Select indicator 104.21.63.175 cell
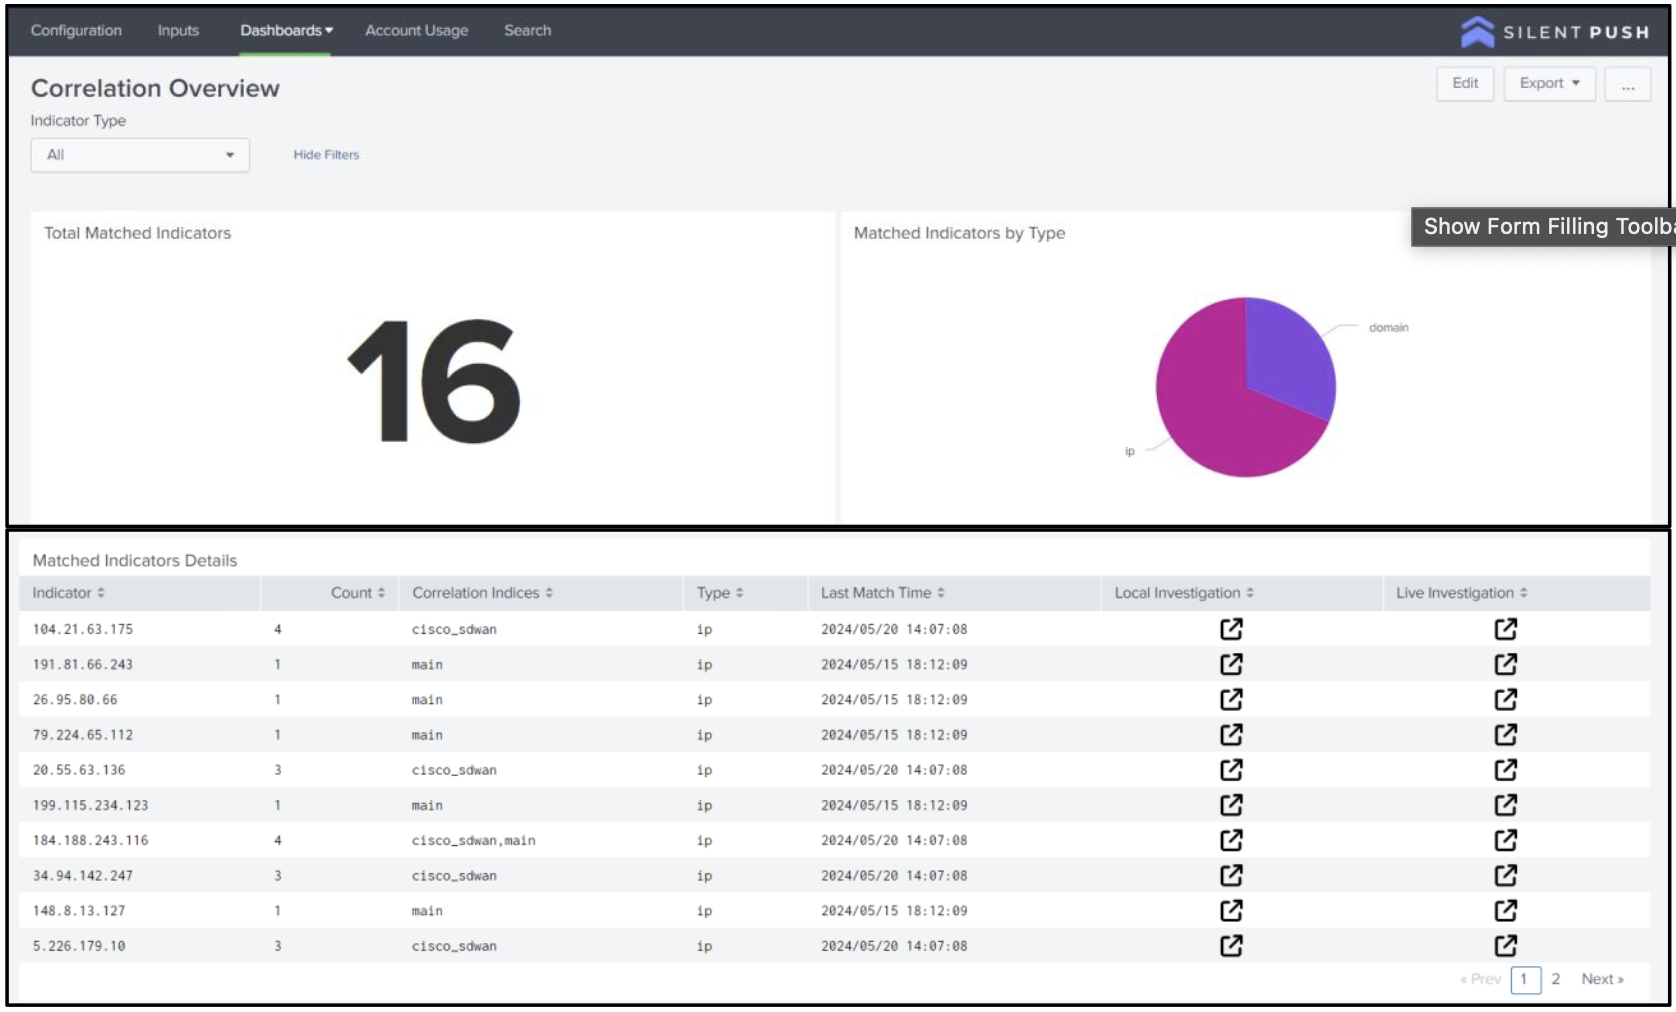 [83, 629]
